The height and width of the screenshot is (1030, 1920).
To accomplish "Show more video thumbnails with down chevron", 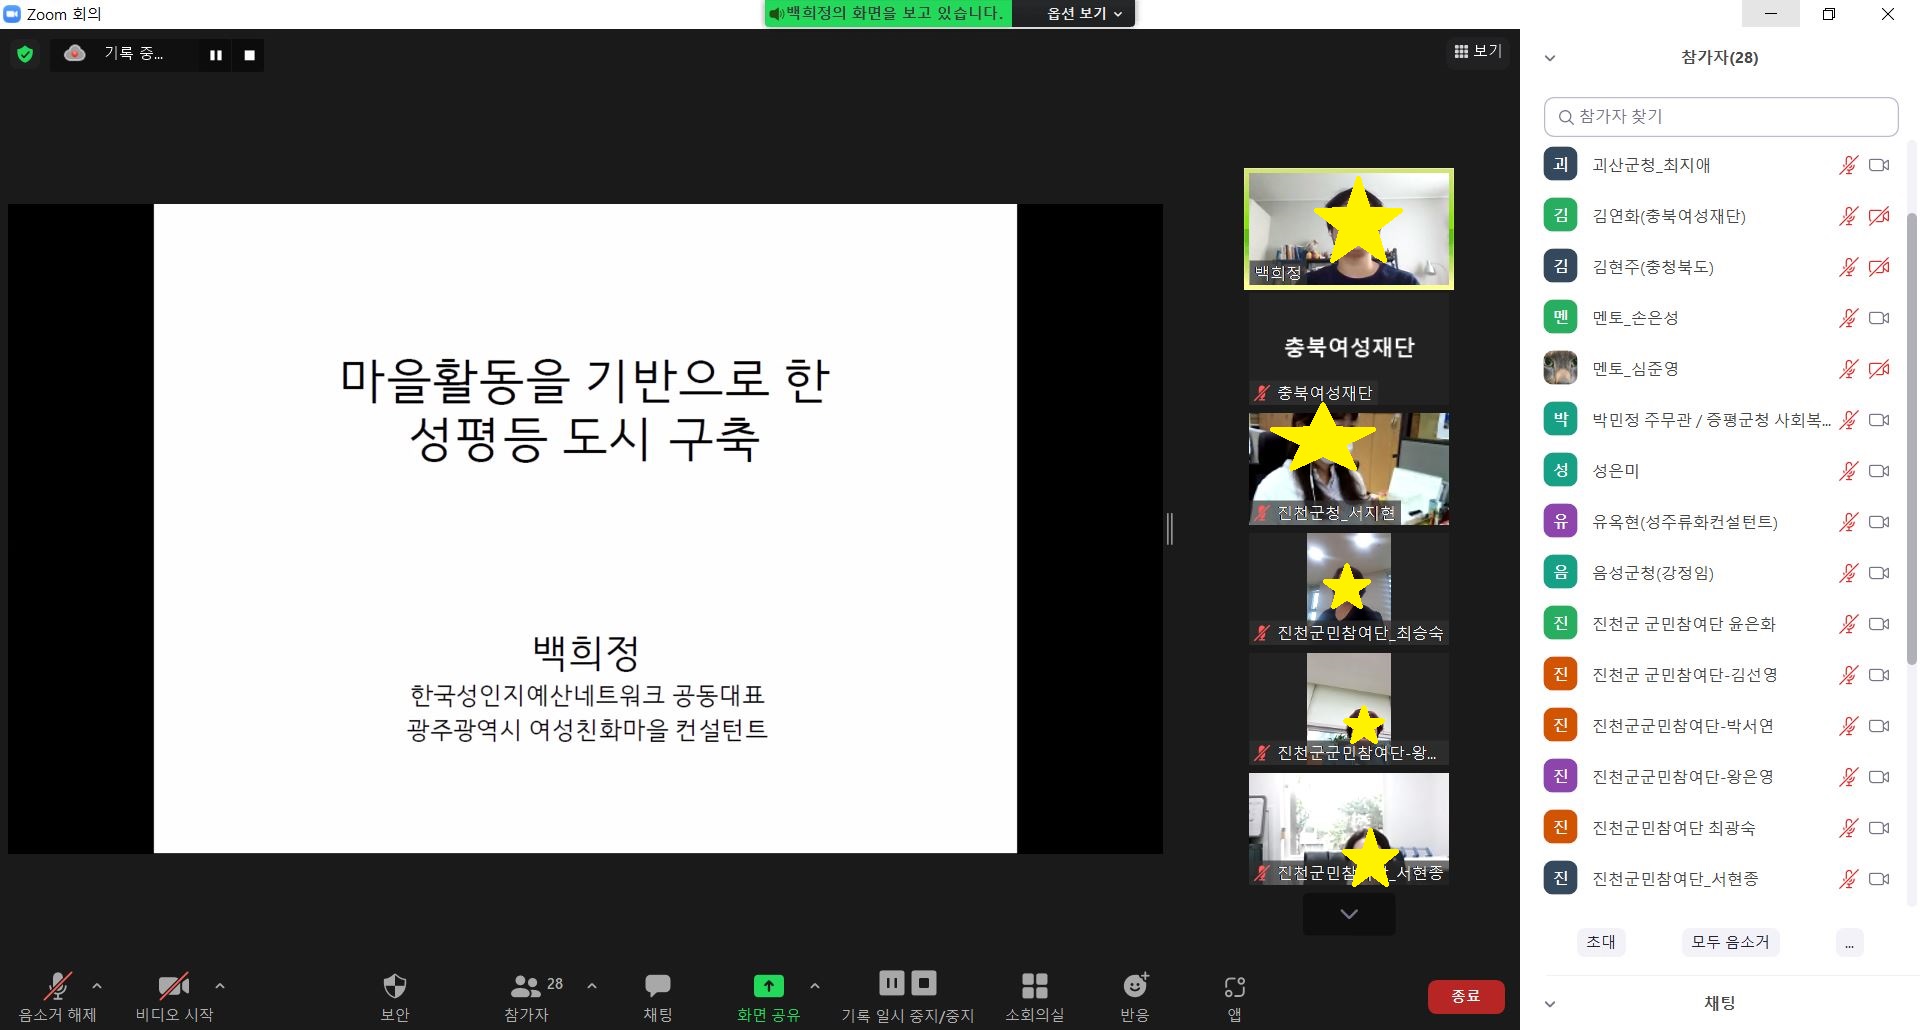I will click(x=1348, y=913).
